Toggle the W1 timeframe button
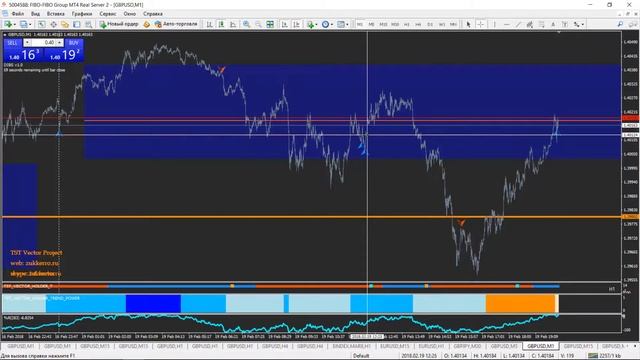Viewport: 640px width, 360px height. (x=442, y=24)
